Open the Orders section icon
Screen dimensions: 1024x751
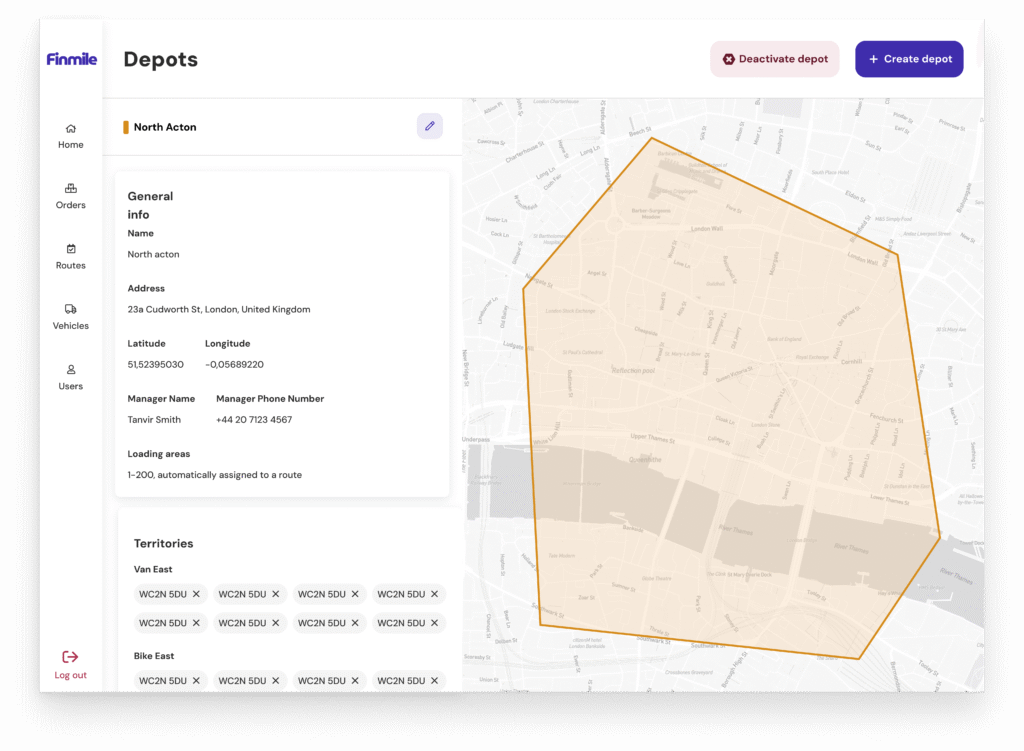[70, 188]
